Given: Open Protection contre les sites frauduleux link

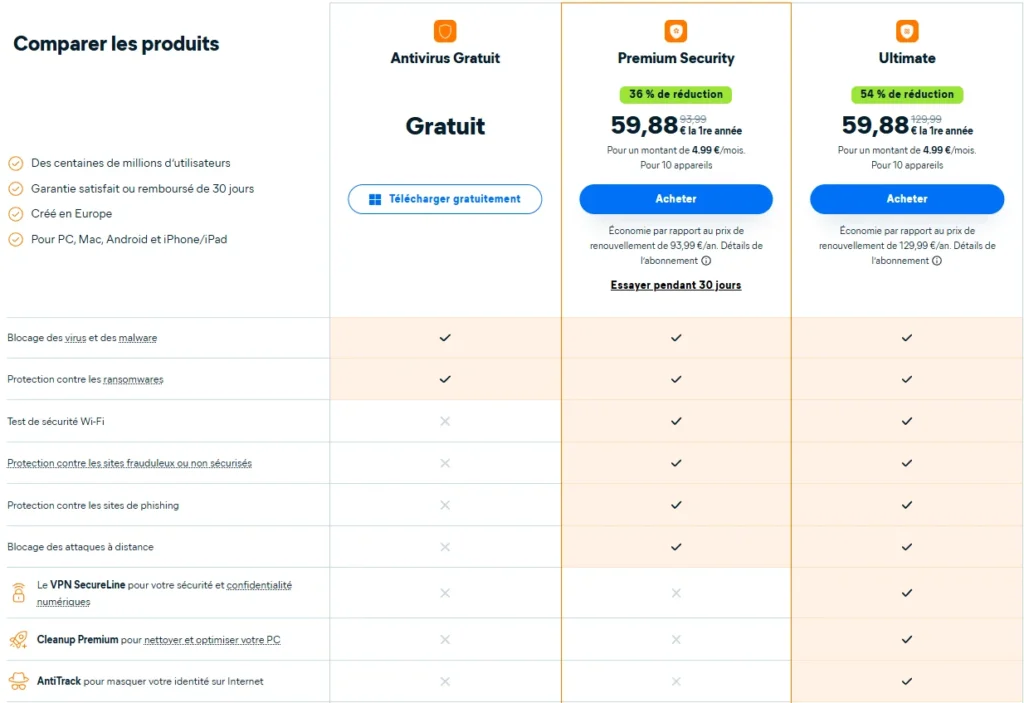Looking at the screenshot, I should click(x=129, y=463).
